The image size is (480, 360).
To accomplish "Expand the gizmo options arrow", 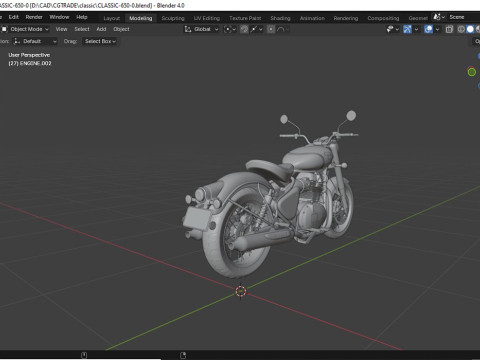I will click(416, 29).
